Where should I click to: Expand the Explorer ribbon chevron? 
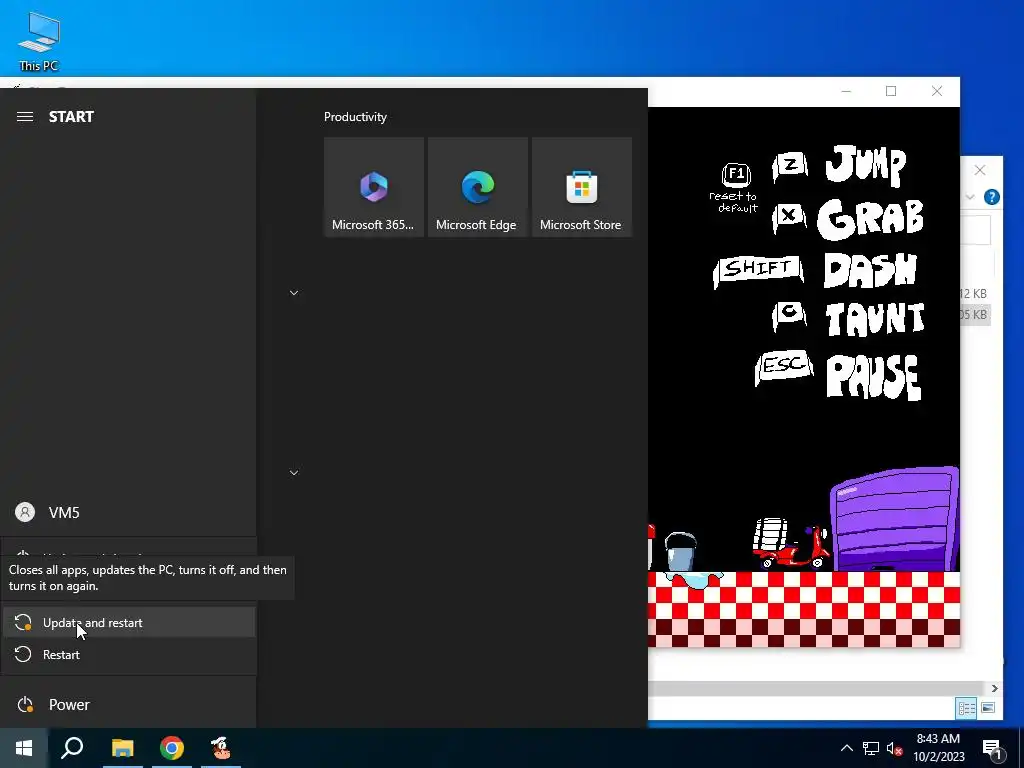click(x=970, y=197)
